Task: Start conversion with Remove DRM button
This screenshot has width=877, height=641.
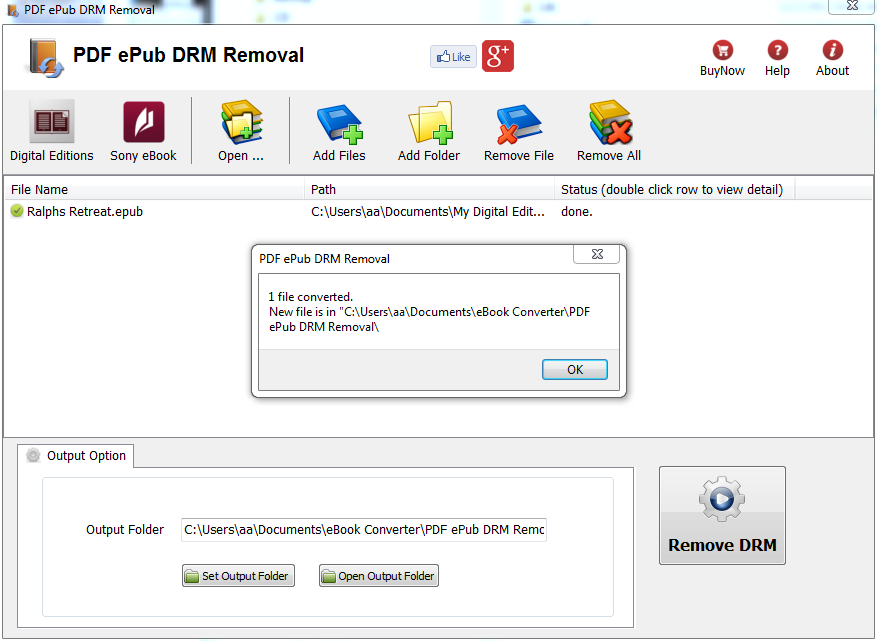Action: point(722,515)
